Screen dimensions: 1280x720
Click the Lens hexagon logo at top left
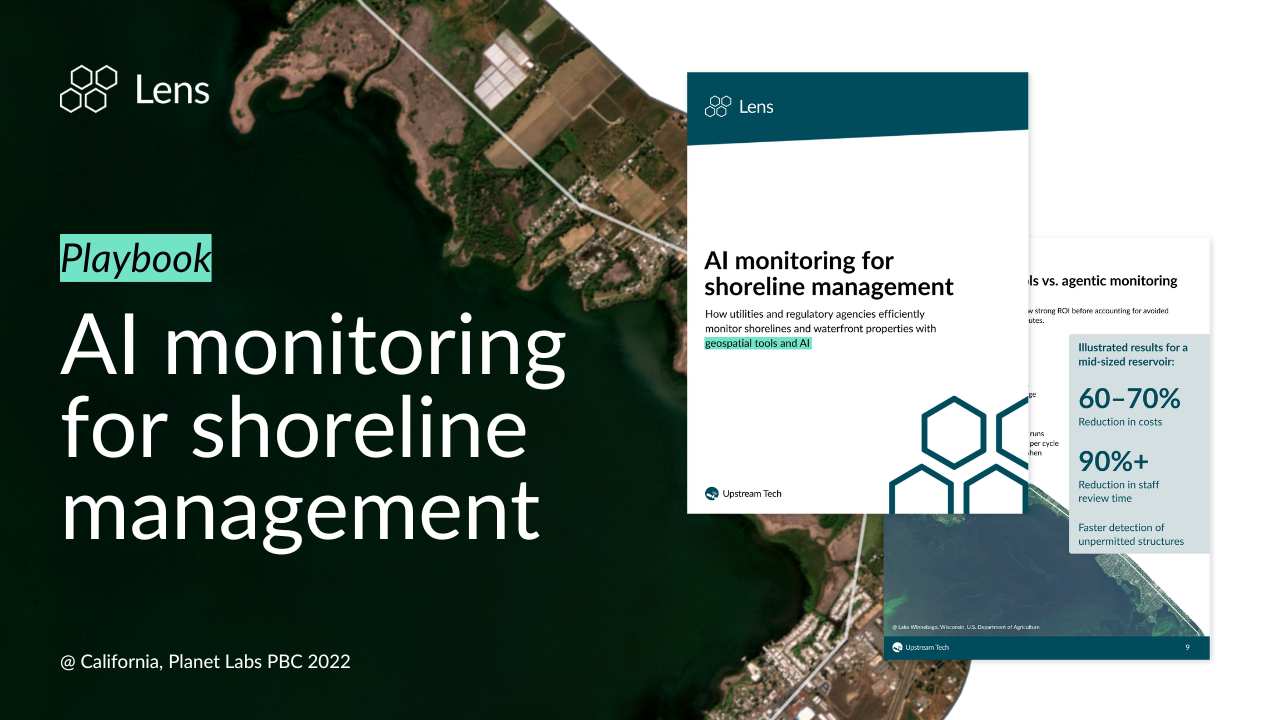point(89,88)
